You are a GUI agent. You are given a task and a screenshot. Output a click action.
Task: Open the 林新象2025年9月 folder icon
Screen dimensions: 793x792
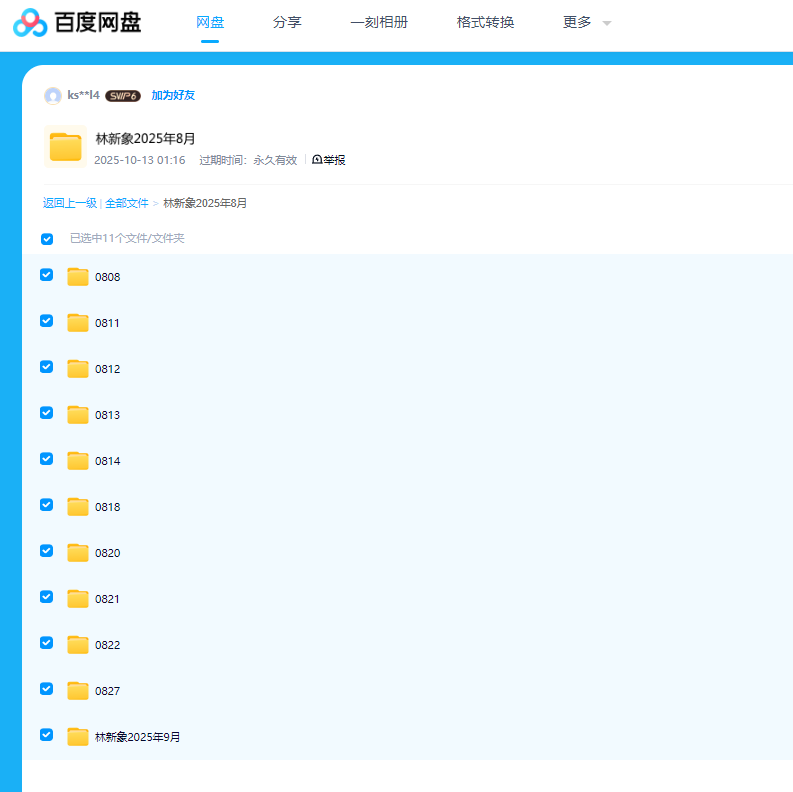(x=78, y=737)
